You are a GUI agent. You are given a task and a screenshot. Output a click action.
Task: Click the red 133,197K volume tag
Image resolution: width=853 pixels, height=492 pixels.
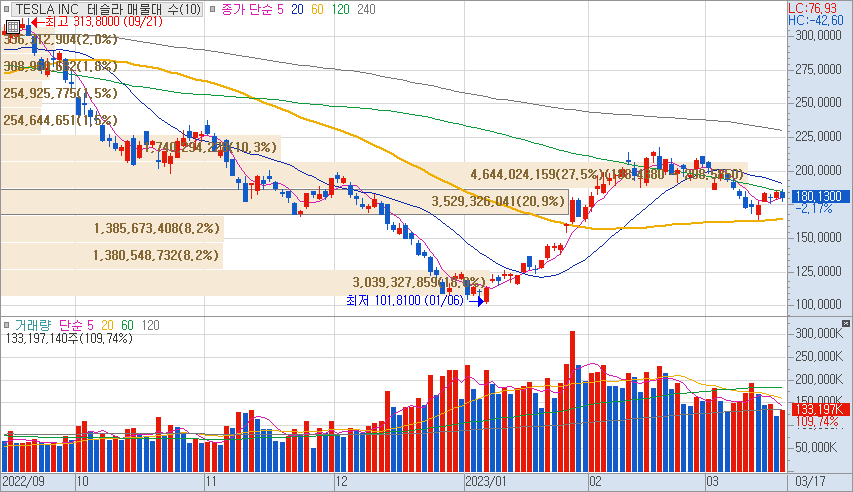pyautogui.click(x=821, y=410)
